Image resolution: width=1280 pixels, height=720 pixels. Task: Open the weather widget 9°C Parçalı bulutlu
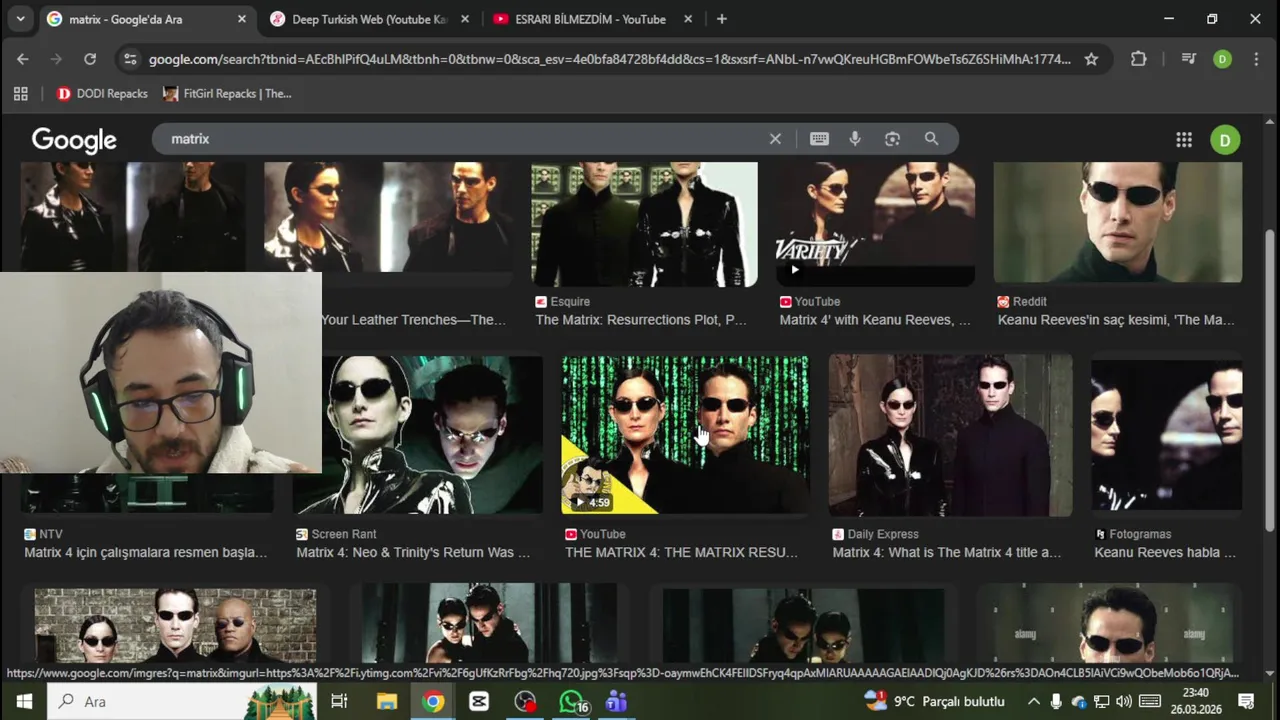(935, 701)
